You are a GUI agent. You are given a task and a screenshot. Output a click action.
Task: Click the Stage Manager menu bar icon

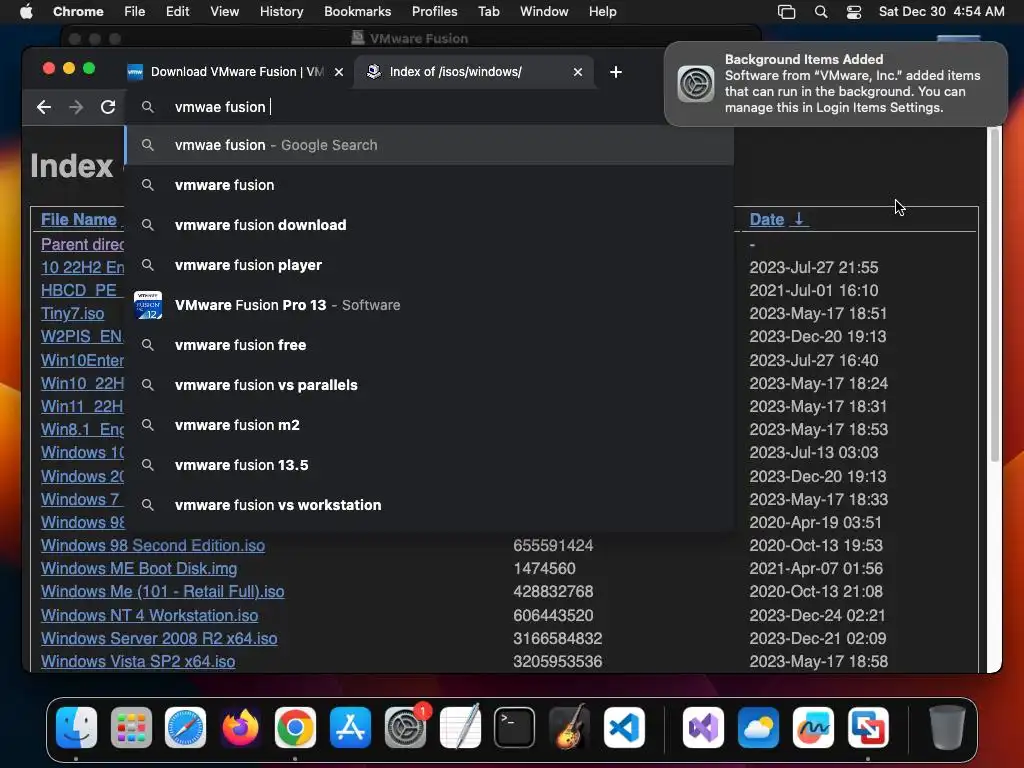[x=786, y=12]
